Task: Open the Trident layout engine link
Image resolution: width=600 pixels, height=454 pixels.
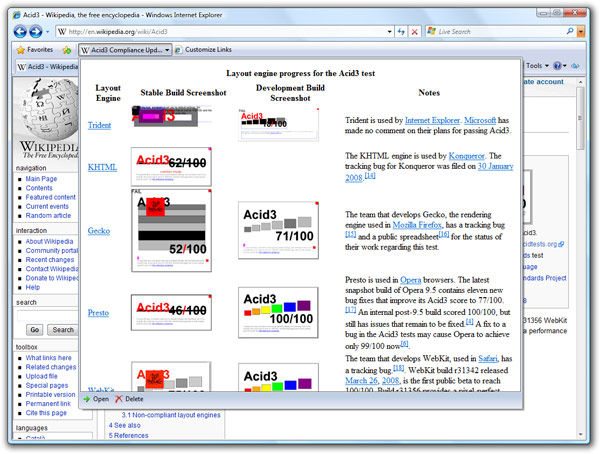Action: point(99,125)
